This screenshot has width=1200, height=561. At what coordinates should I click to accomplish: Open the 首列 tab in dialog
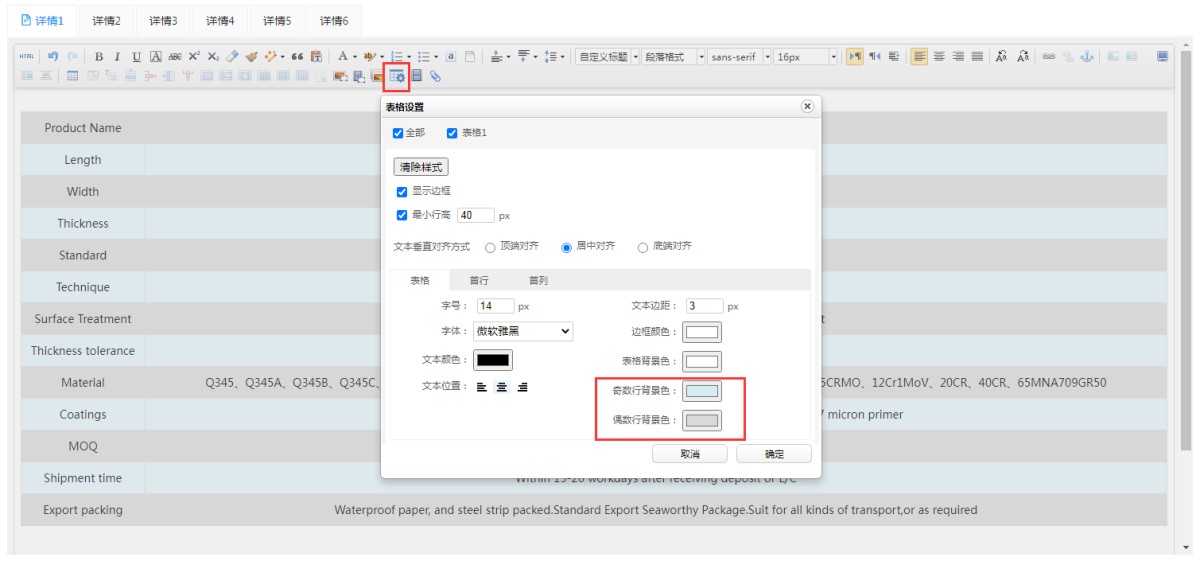538,281
